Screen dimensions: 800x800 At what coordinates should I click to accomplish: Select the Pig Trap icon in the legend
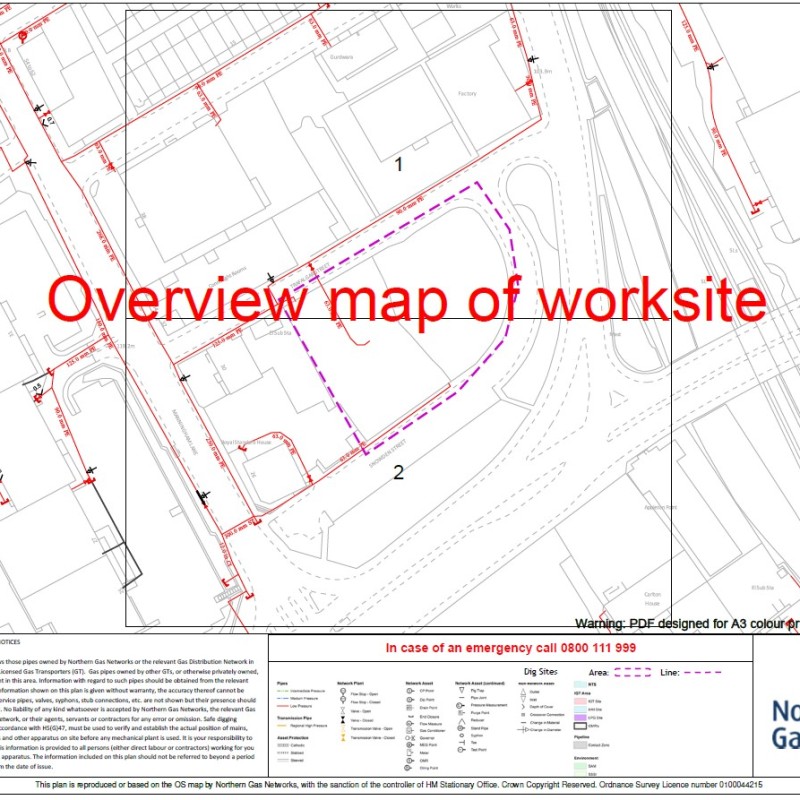point(460,689)
